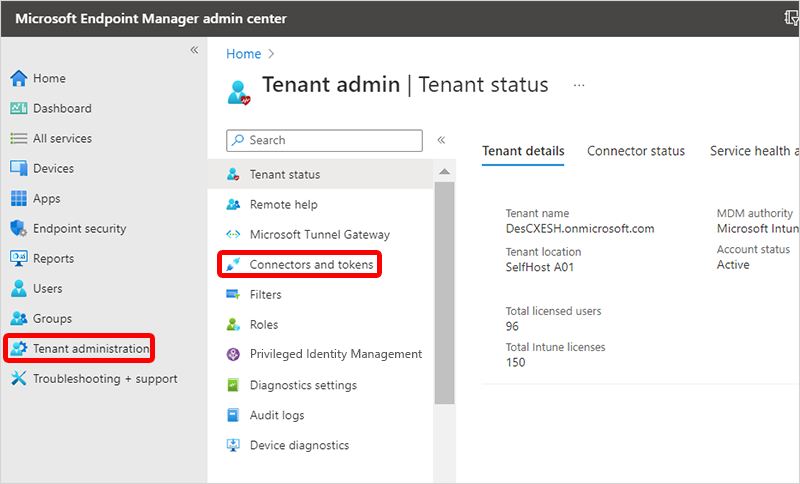Click the Home house icon in sidebar
This screenshot has width=800, height=484.
coord(18,78)
